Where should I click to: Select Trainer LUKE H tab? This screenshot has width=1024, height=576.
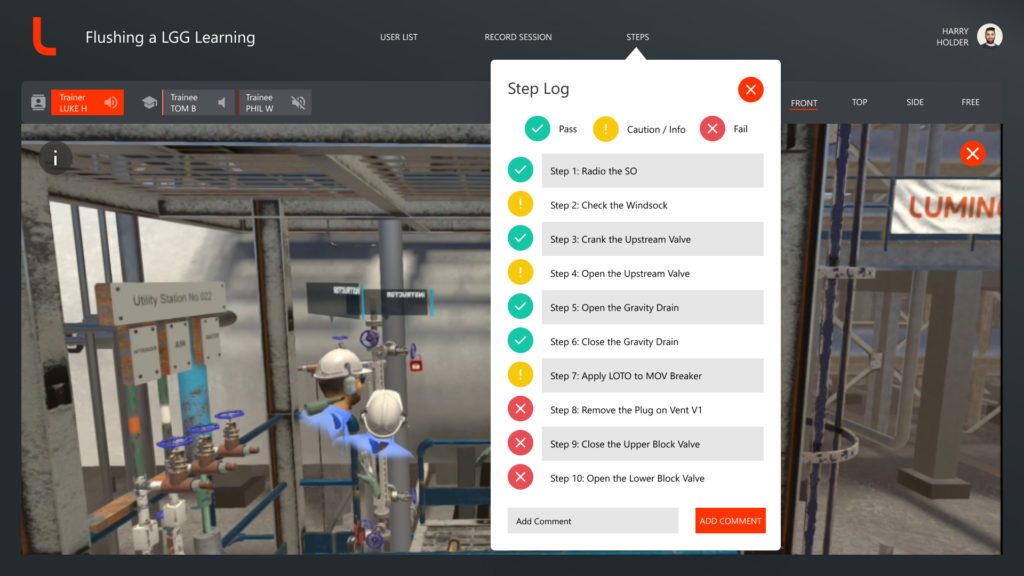(x=88, y=103)
